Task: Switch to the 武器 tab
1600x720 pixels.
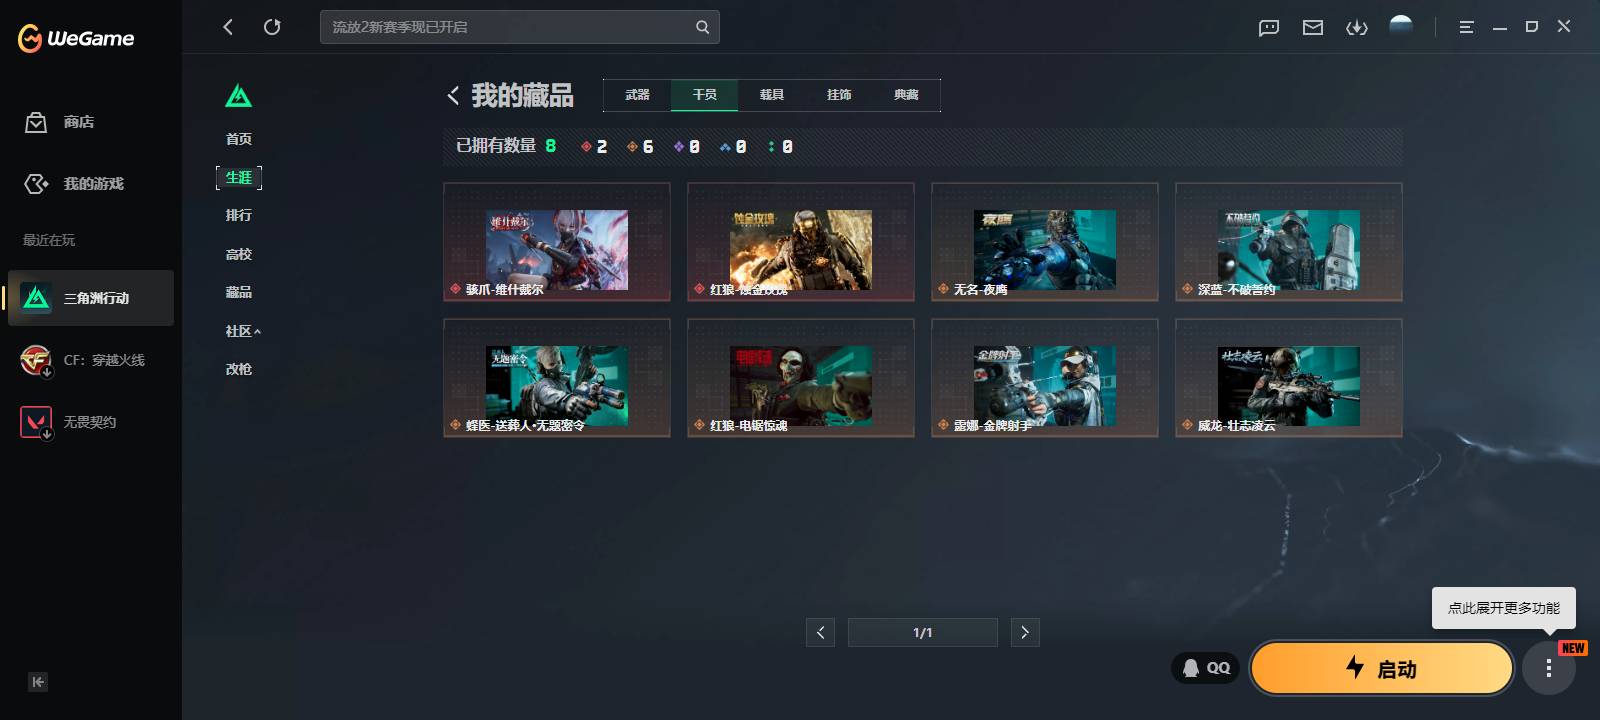Action: tap(637, 95)
